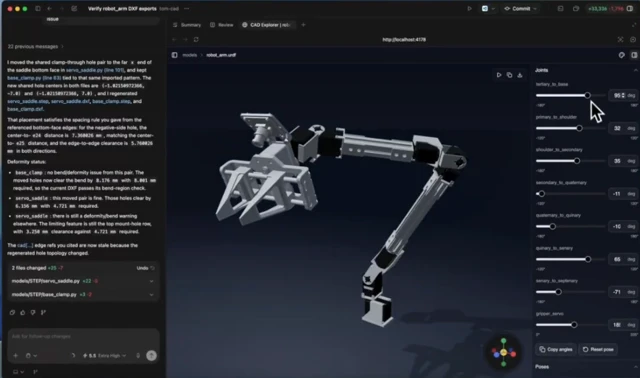
Task: Add a new tab with plus
Action: click(303, 25)
